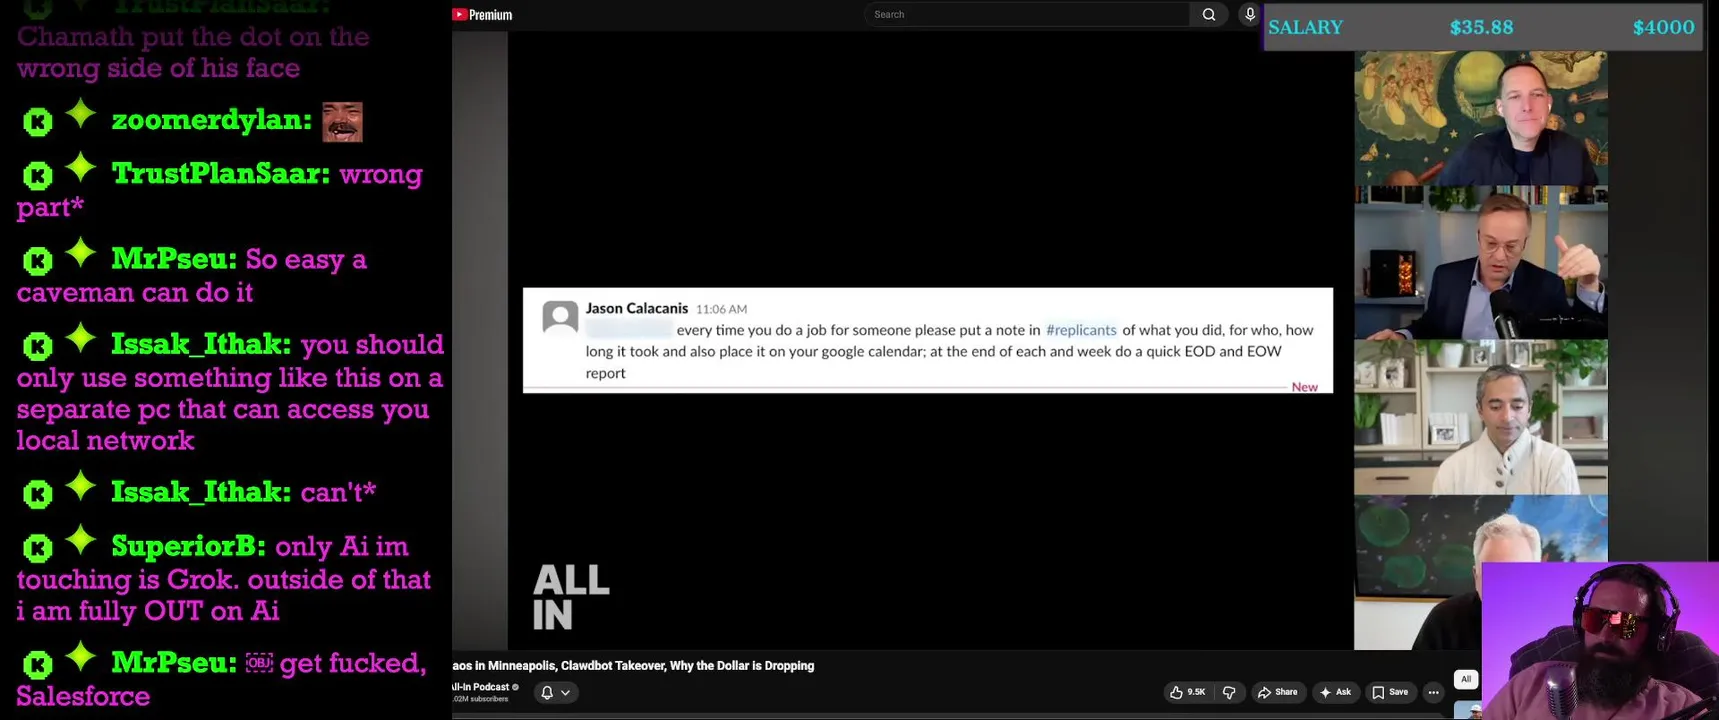Click the streamer webcam overlay
The width and height of the screenshot is (1719, 720).
click(1600, 640)
